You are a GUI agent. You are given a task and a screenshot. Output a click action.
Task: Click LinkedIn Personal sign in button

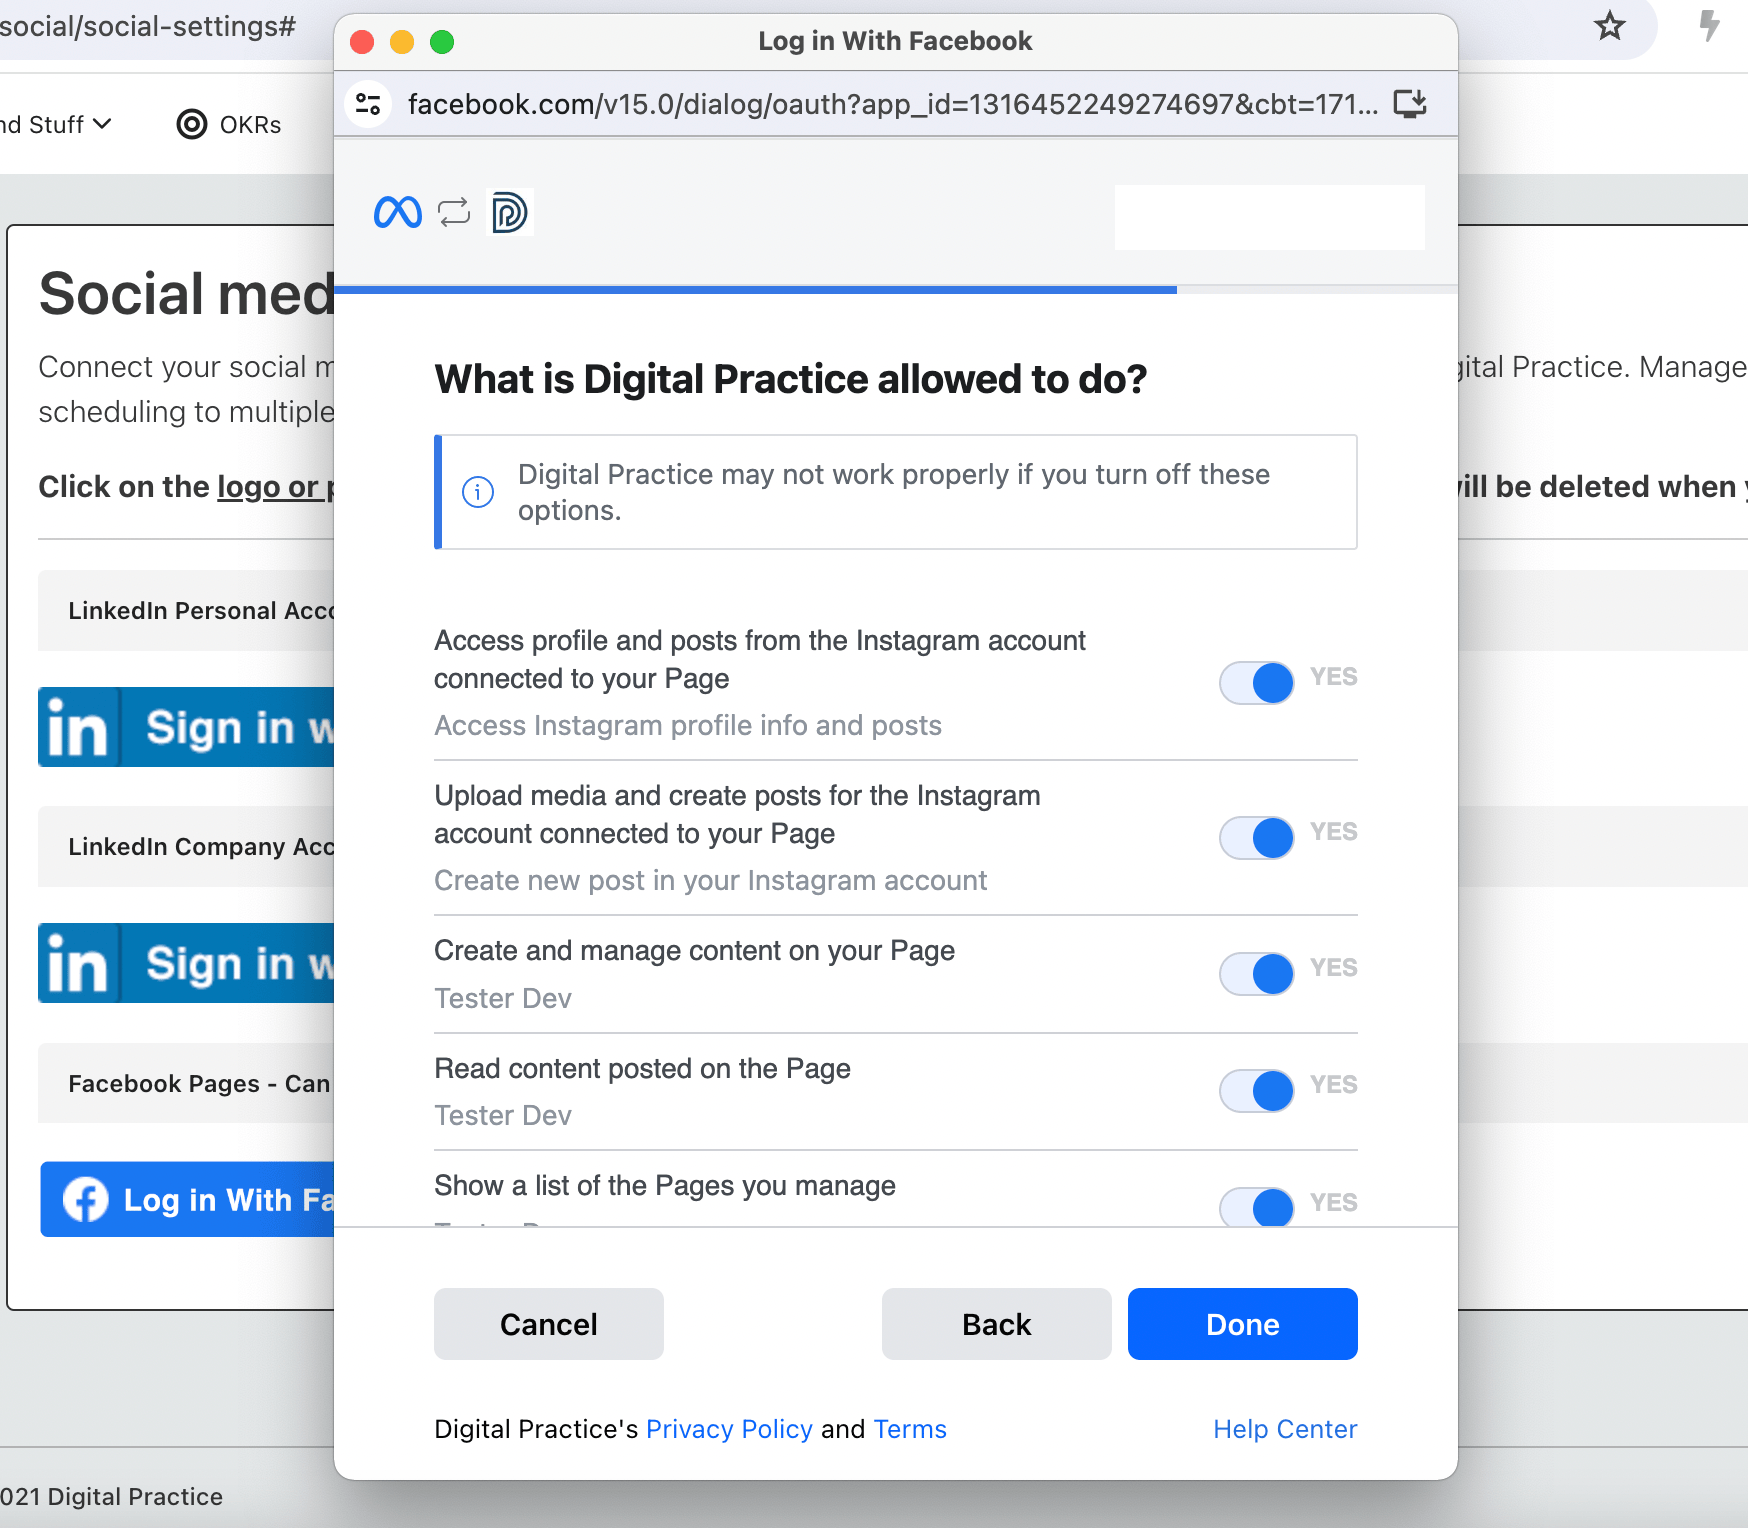point(186,727)
